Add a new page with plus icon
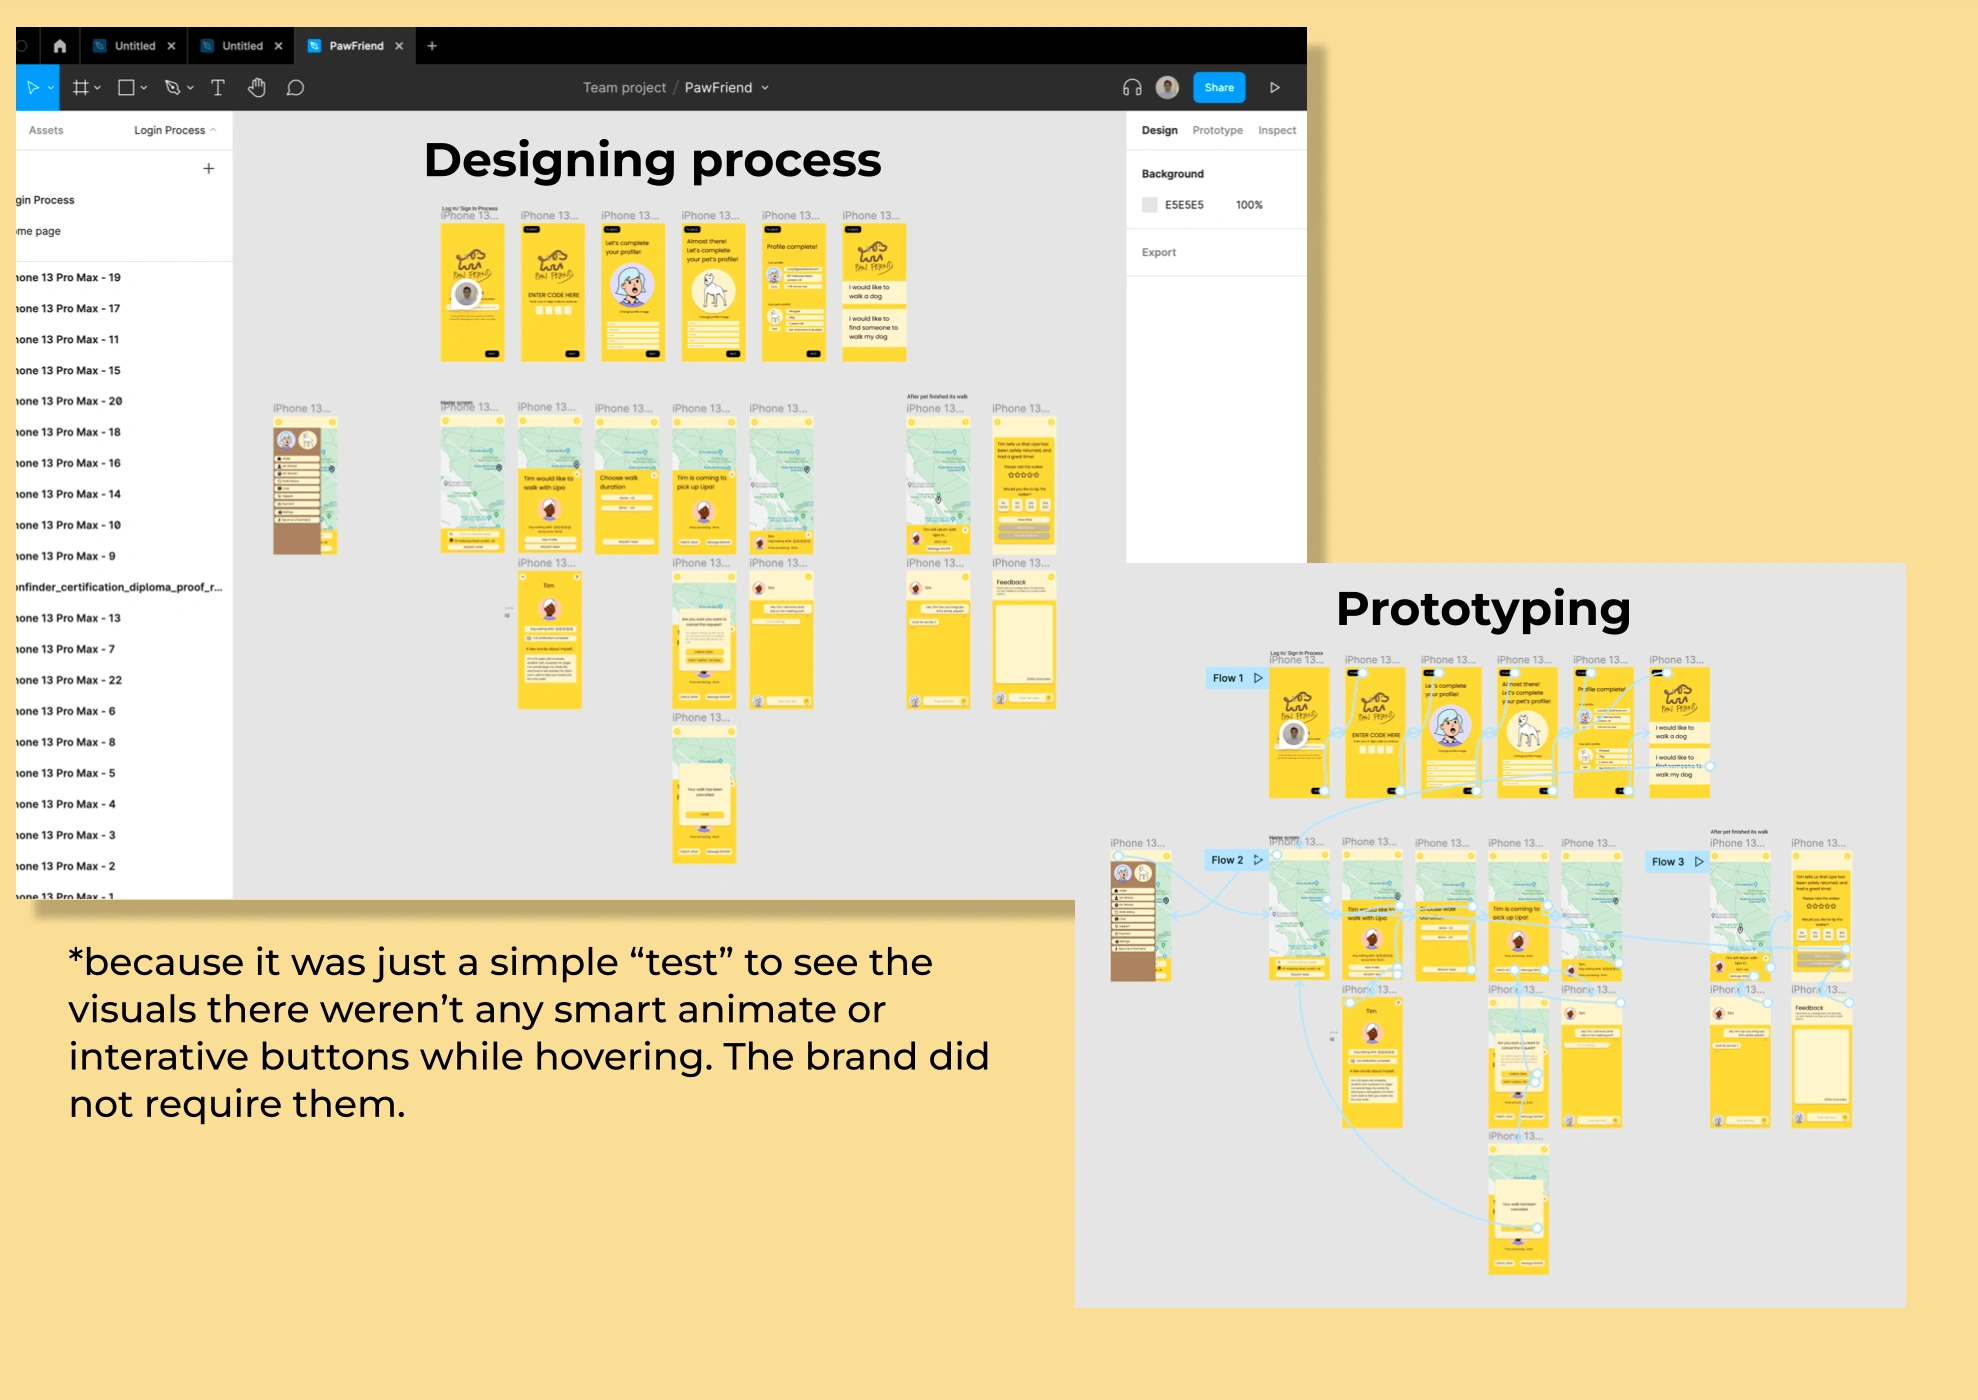The image size is (1978, 1400). pyautogui.click(x=209, y=169)
